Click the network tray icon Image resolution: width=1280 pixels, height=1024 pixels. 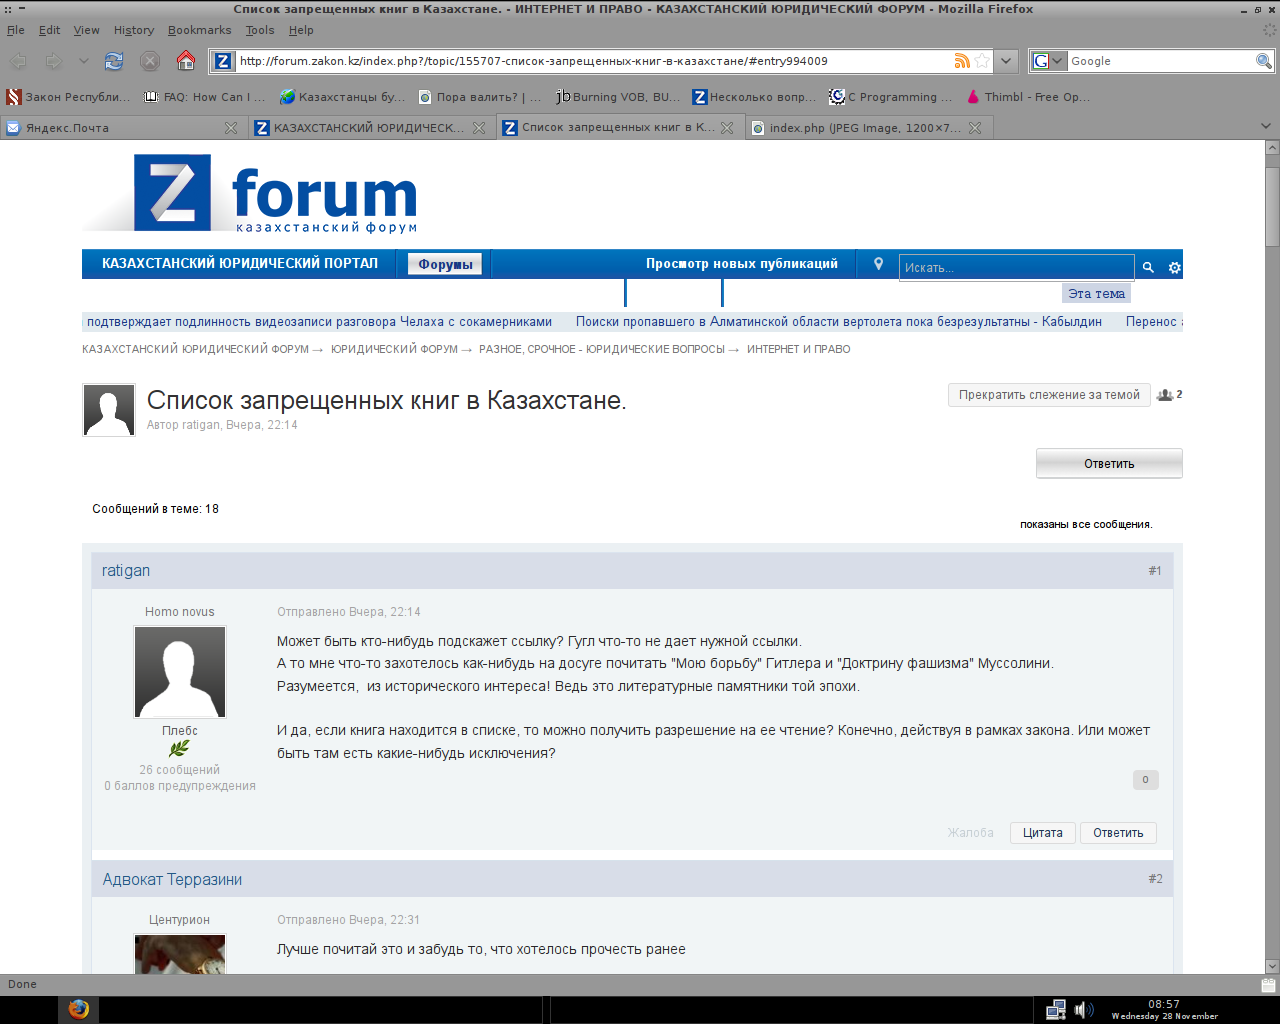point(1055,1010)
